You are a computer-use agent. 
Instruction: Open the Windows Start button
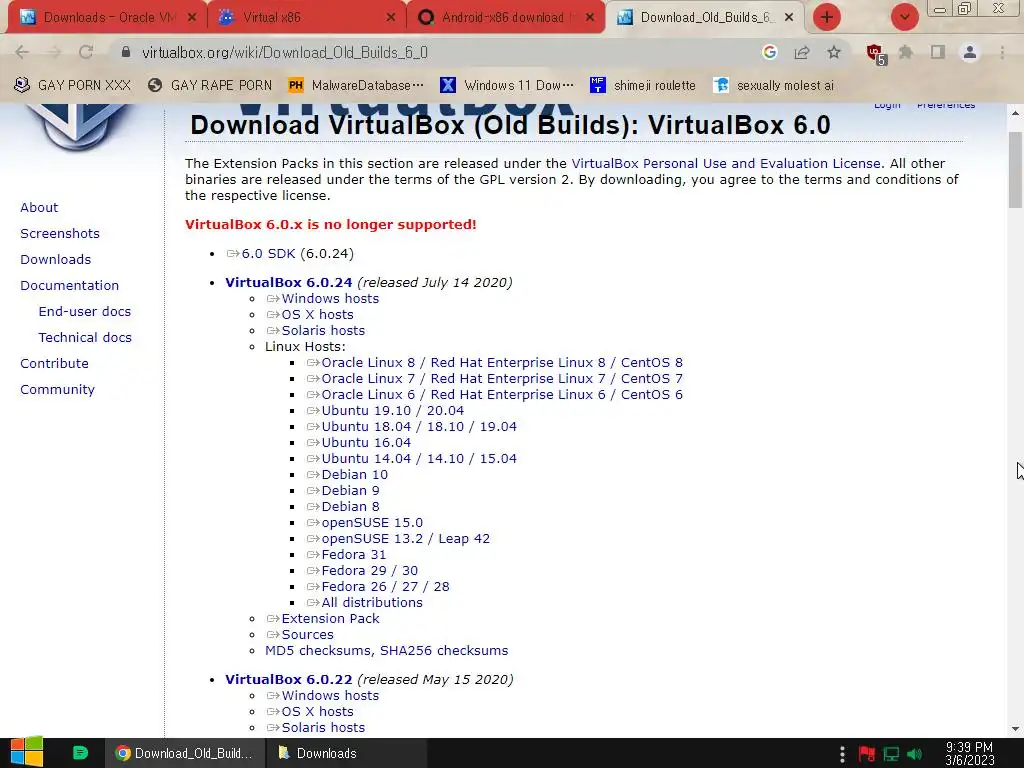pos(27,752)
